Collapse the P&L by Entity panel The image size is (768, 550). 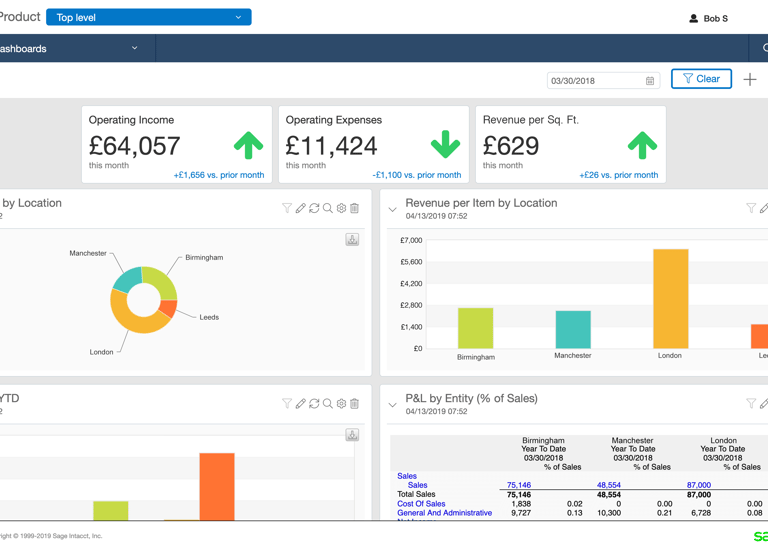pyautogui.click(x=392, y=405)
